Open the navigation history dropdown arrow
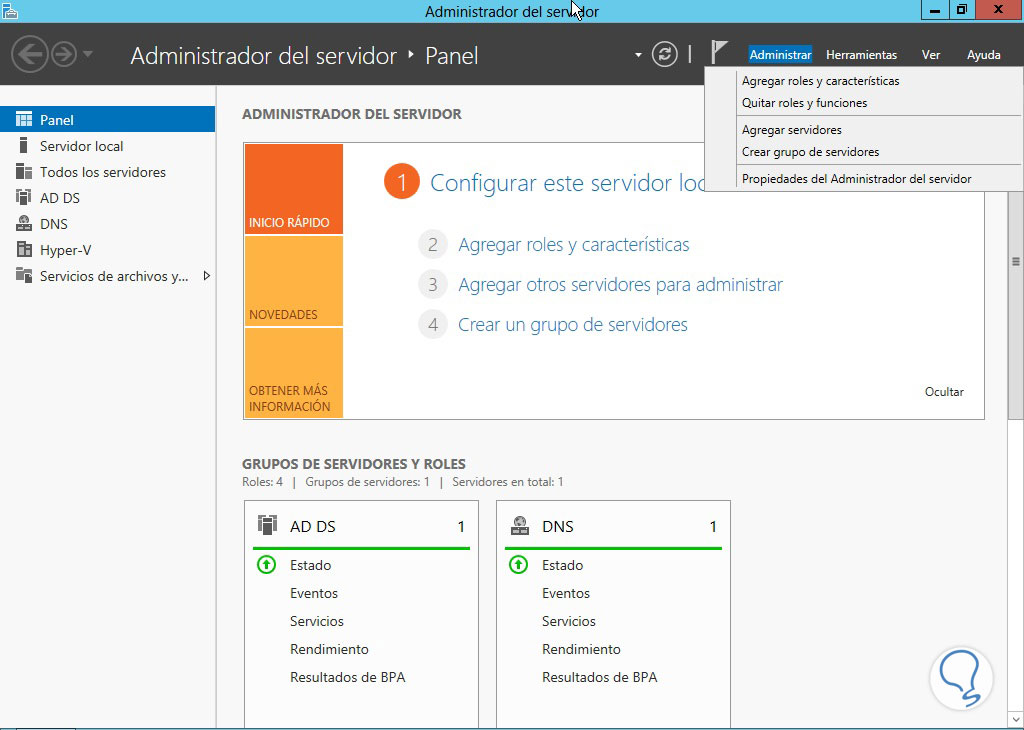 pos(88,54)
